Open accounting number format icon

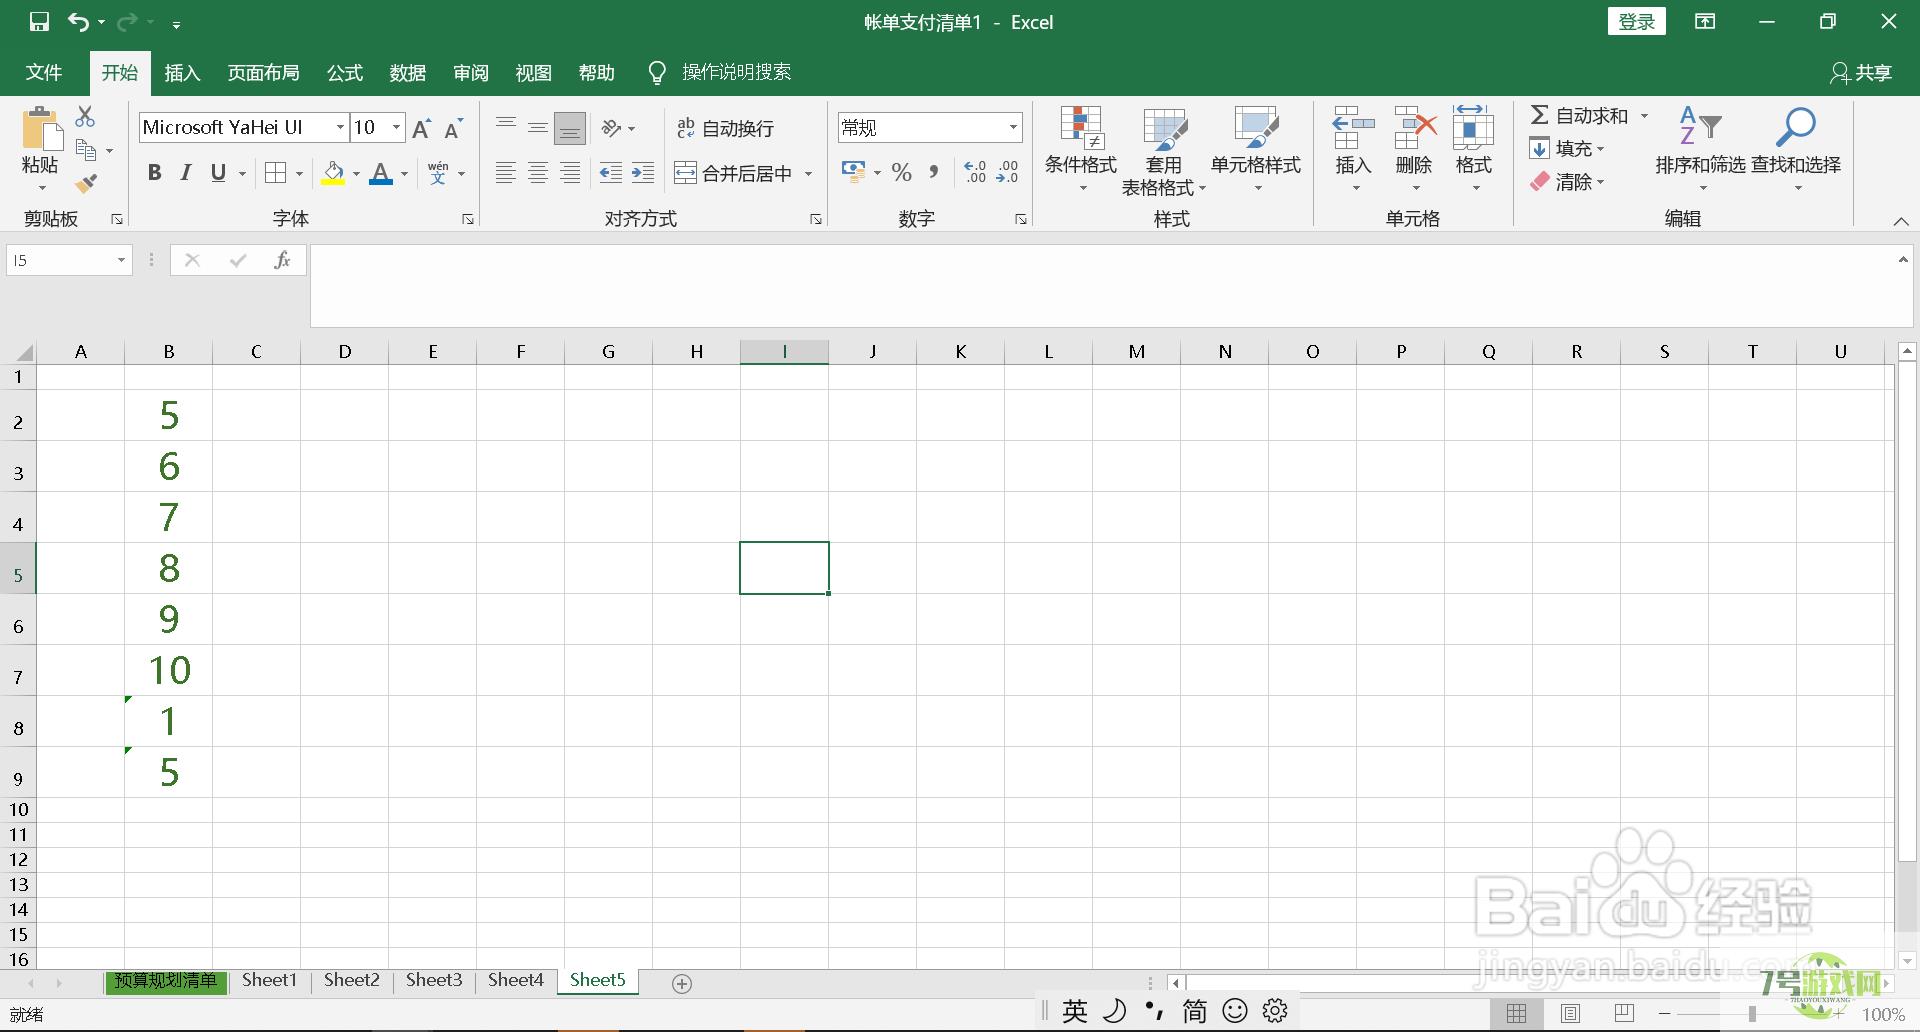pyautogui.click(x=853, y=173)
